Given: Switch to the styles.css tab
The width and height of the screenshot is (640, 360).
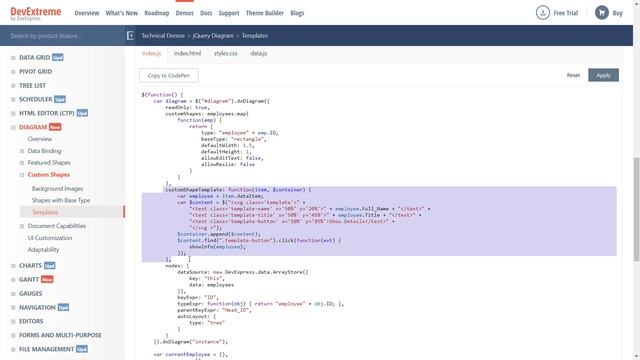Looking at the screenshot, I should point(226,53).
